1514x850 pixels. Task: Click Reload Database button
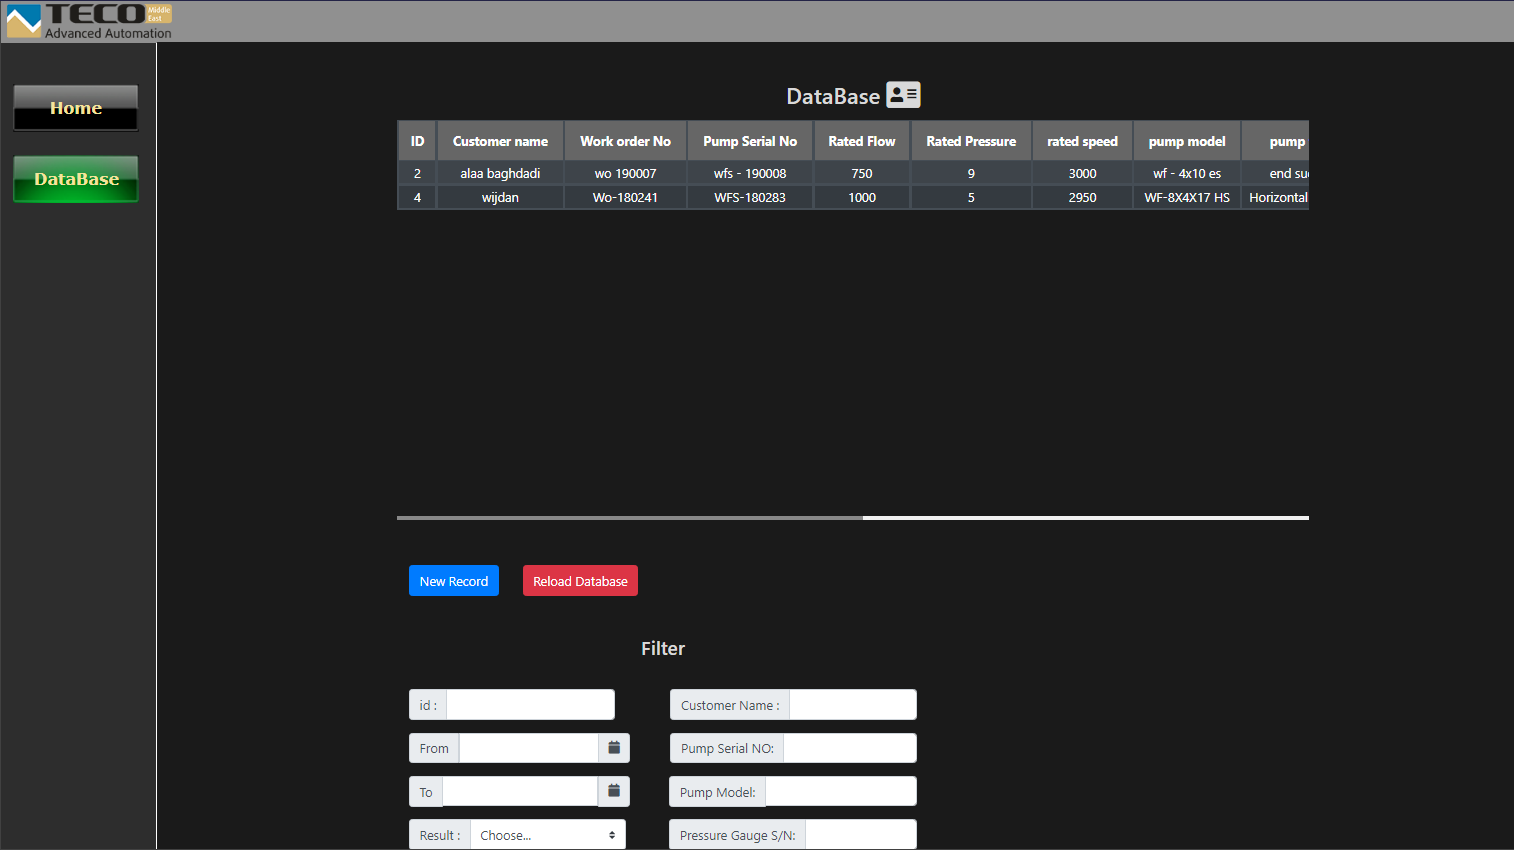click(x=580, y=581)
